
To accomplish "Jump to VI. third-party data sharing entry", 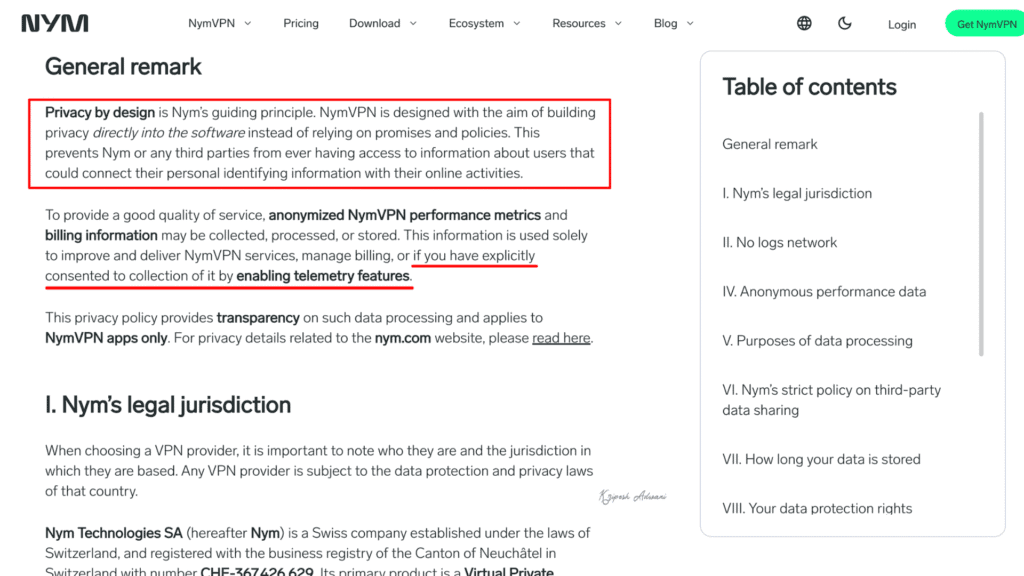I will pyautogui.click(x=831, y=400).
